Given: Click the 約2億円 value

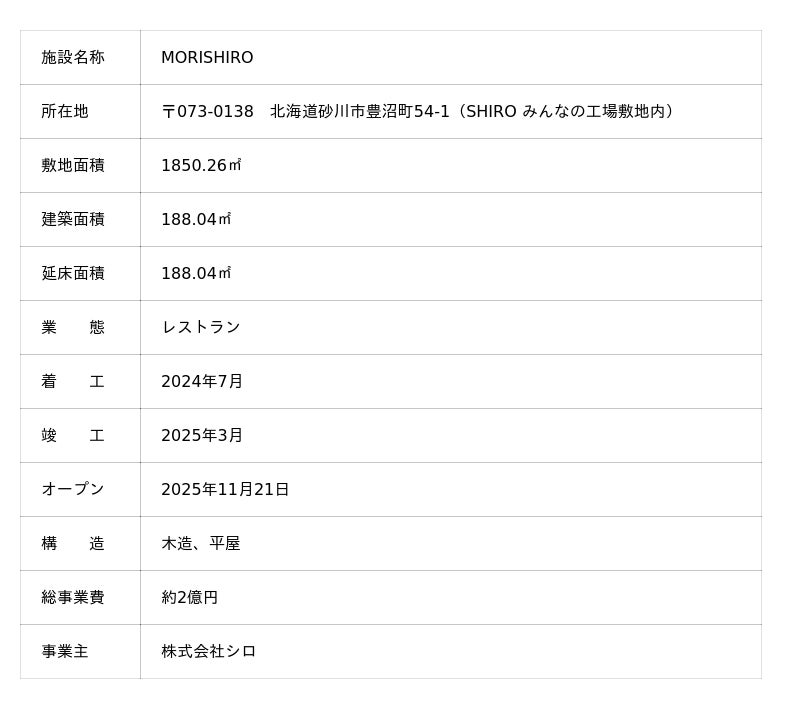Looking at the screenshot, I should (189, 597).
